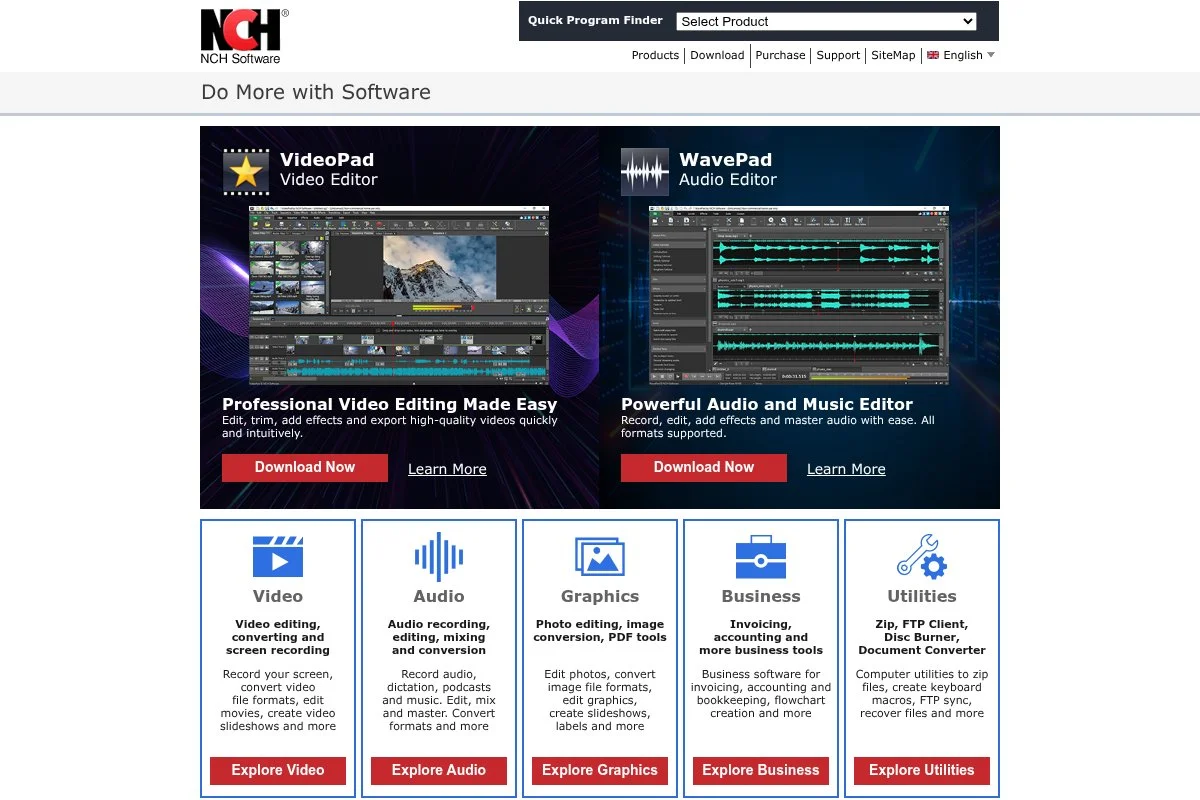Viewport: 1200px width, 800px height.
Task: Click Learn More for VideoPad
Action: tap(447, 469)
